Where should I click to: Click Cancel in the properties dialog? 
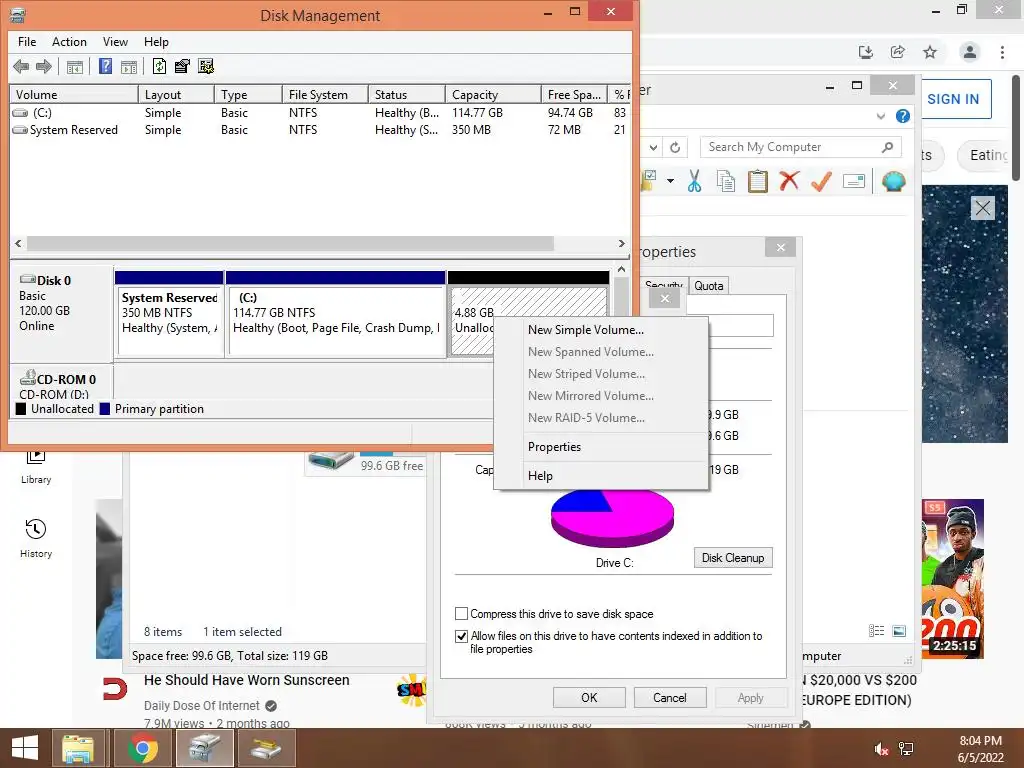(x=669, y=697)
